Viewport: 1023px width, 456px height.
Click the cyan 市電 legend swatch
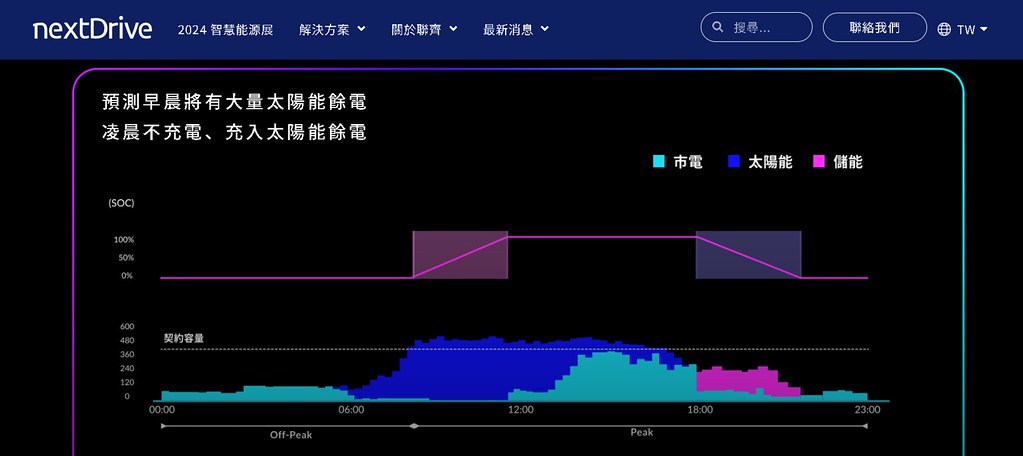(658, 161)
